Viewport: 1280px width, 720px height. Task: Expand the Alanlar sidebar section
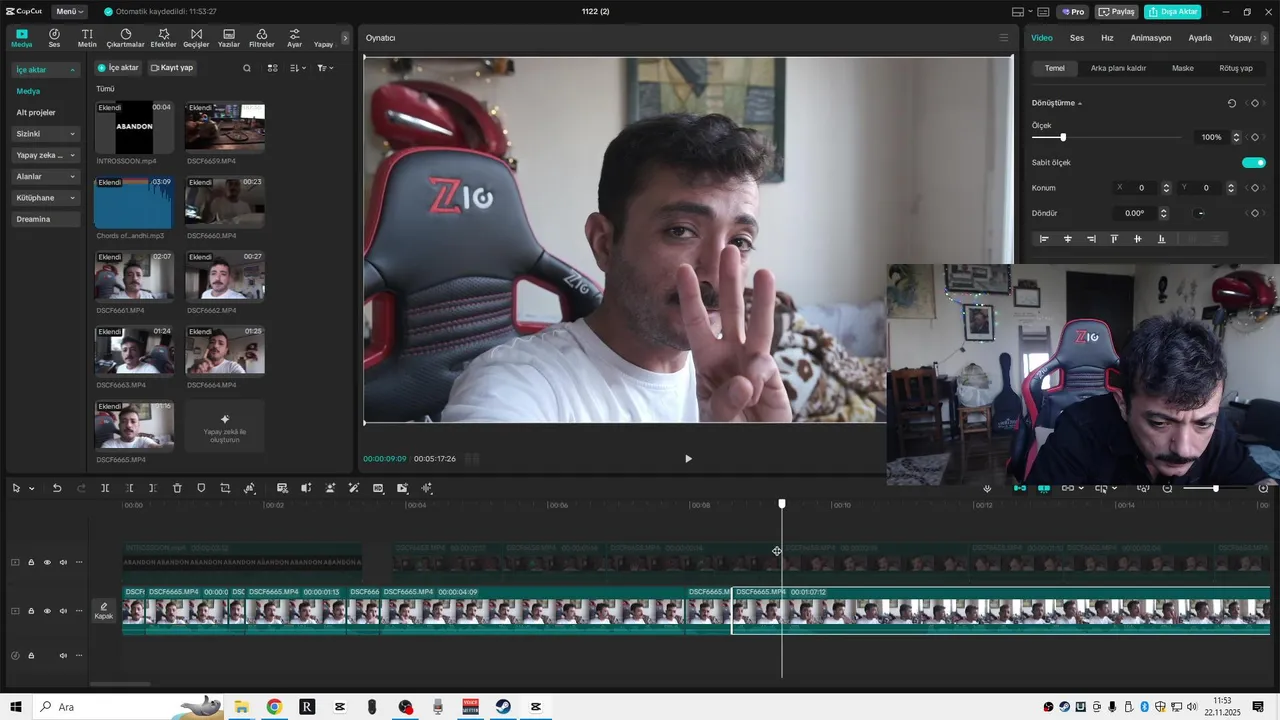(x=46, y=176)
